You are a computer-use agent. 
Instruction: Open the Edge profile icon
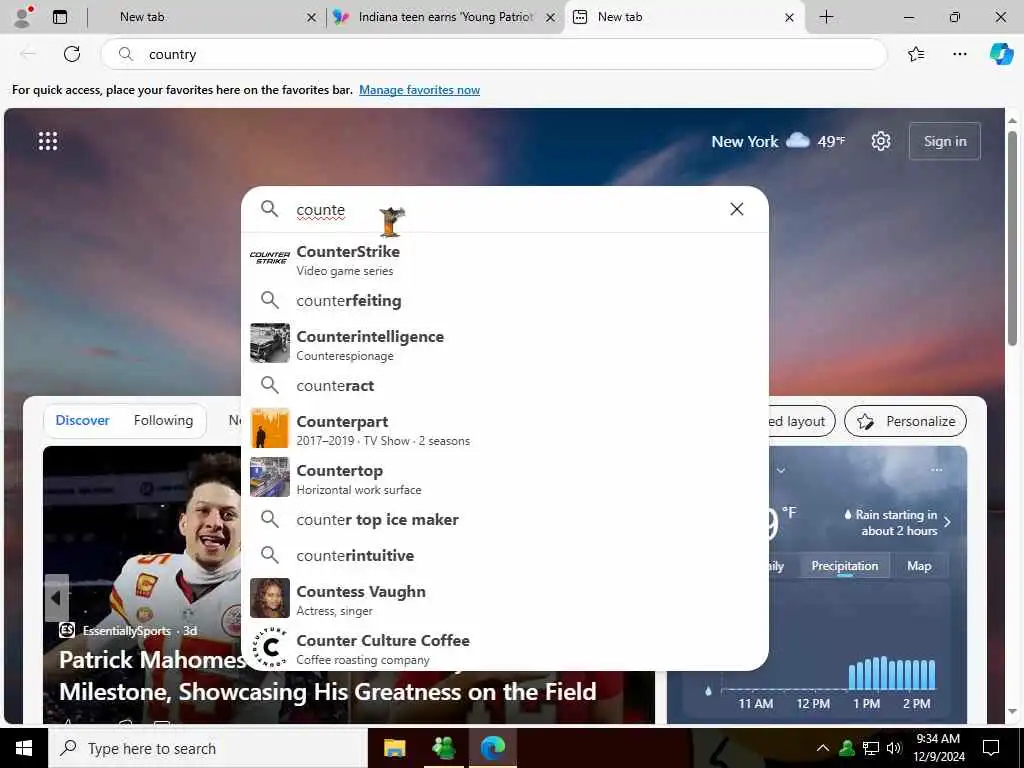[22, 17]
